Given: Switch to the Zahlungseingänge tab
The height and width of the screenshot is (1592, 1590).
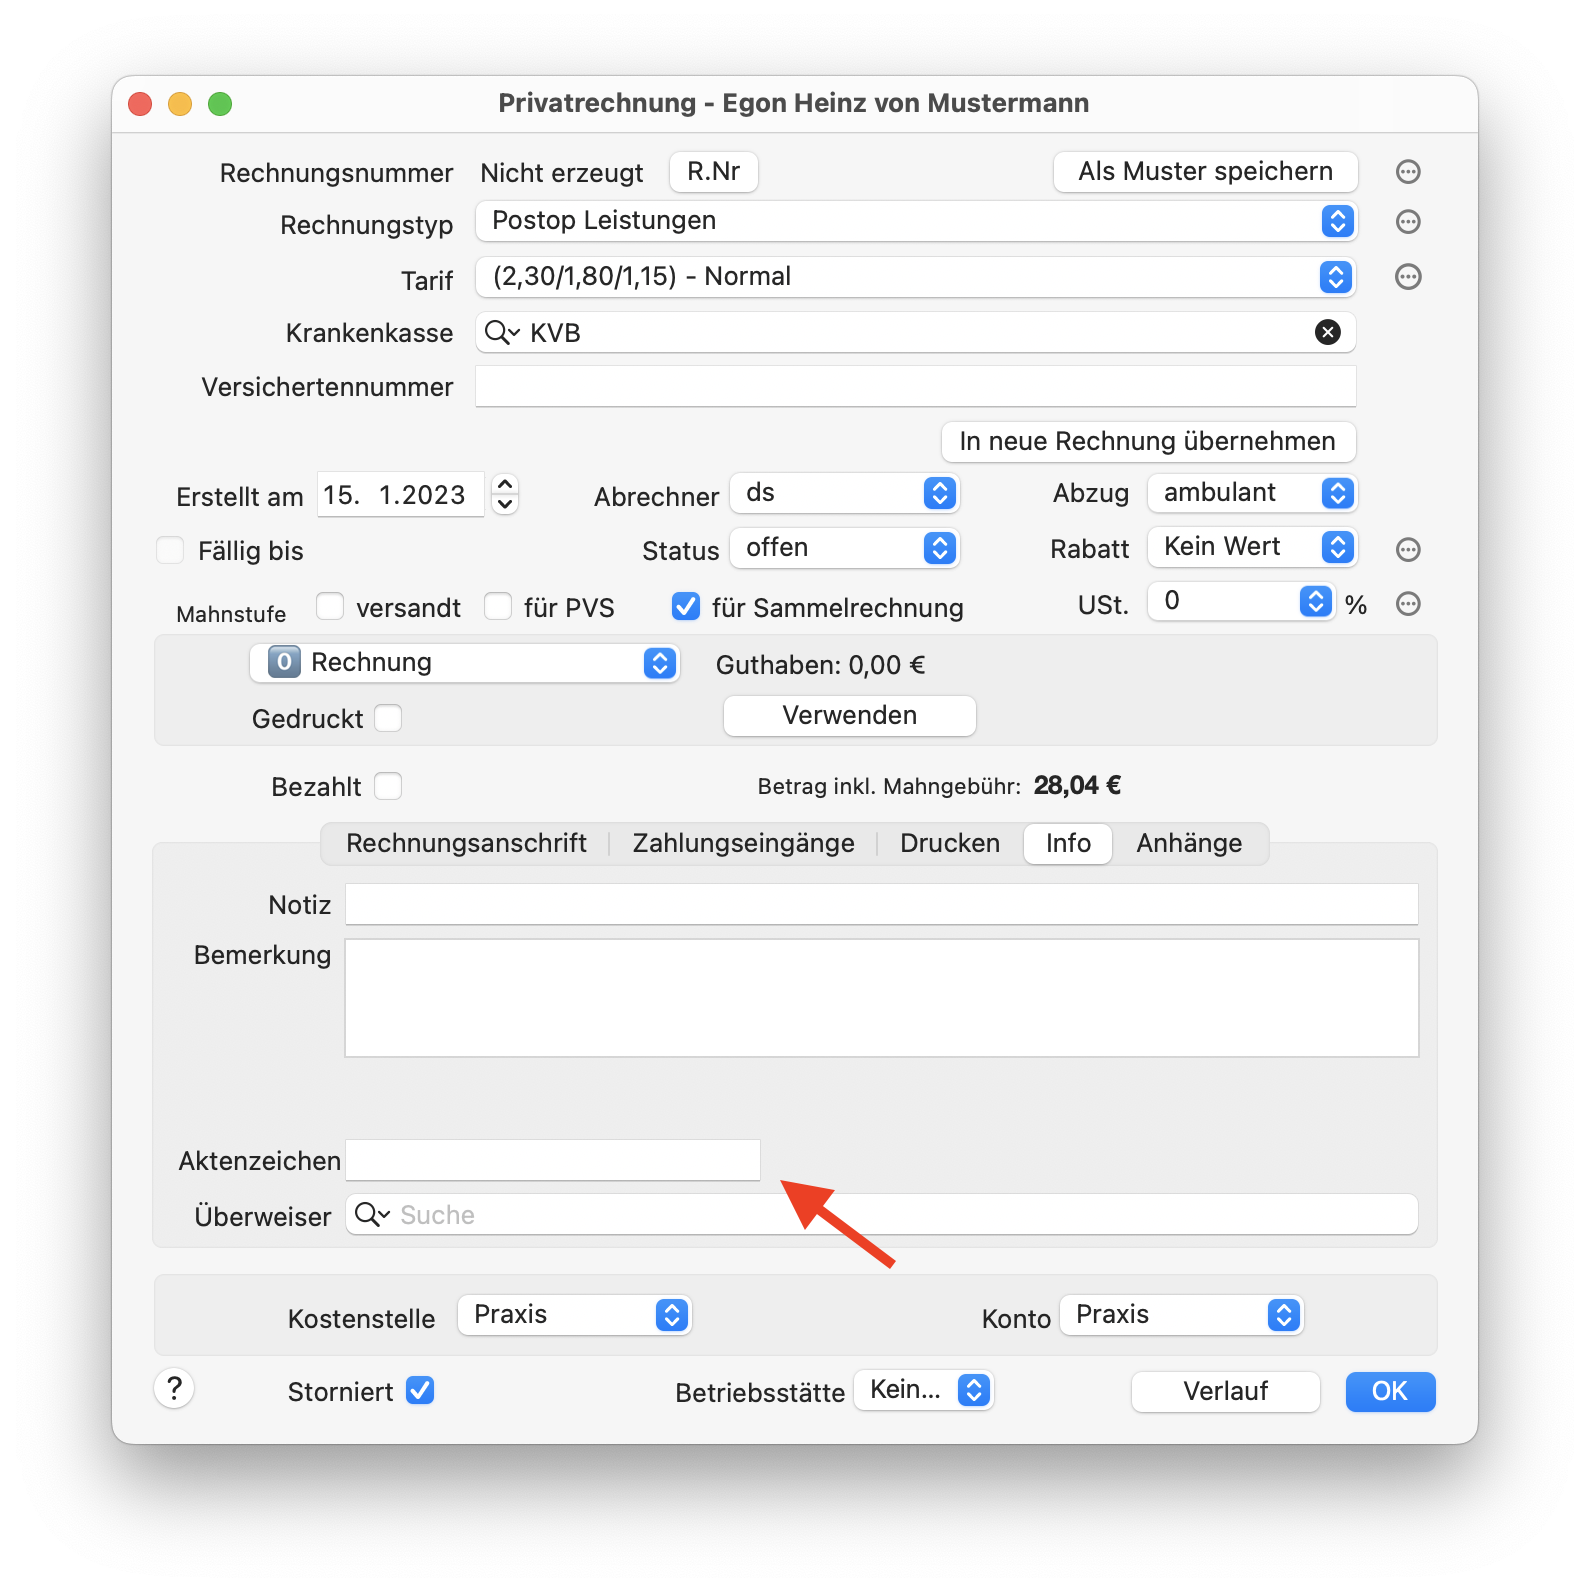Looking at the screenshot, I should 743,843.
